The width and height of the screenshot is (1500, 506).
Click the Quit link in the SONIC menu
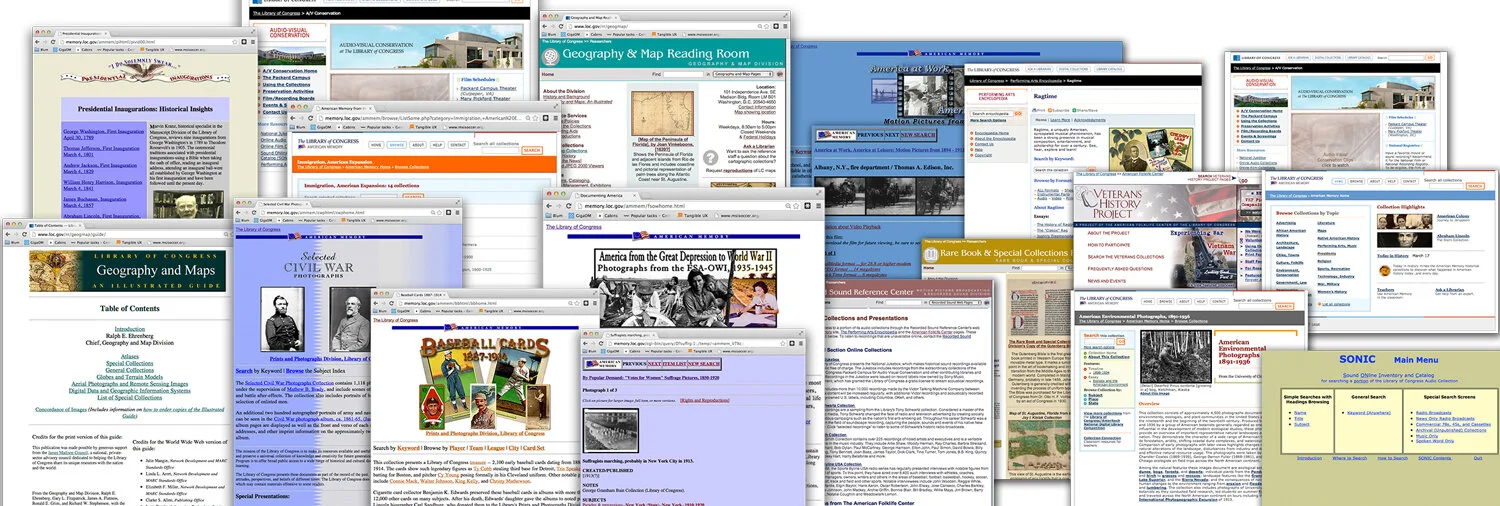1477,457
